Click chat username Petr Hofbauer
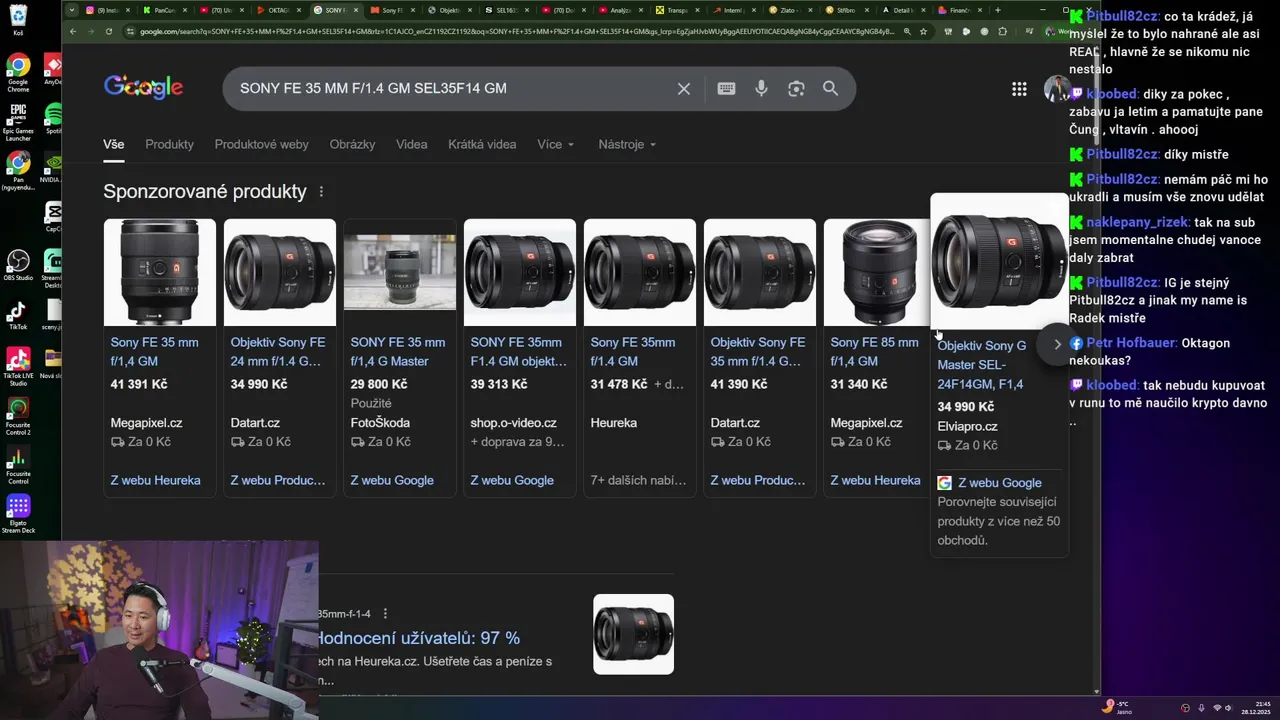This screenshot has height=720, width=1280. coord(1130,343)
